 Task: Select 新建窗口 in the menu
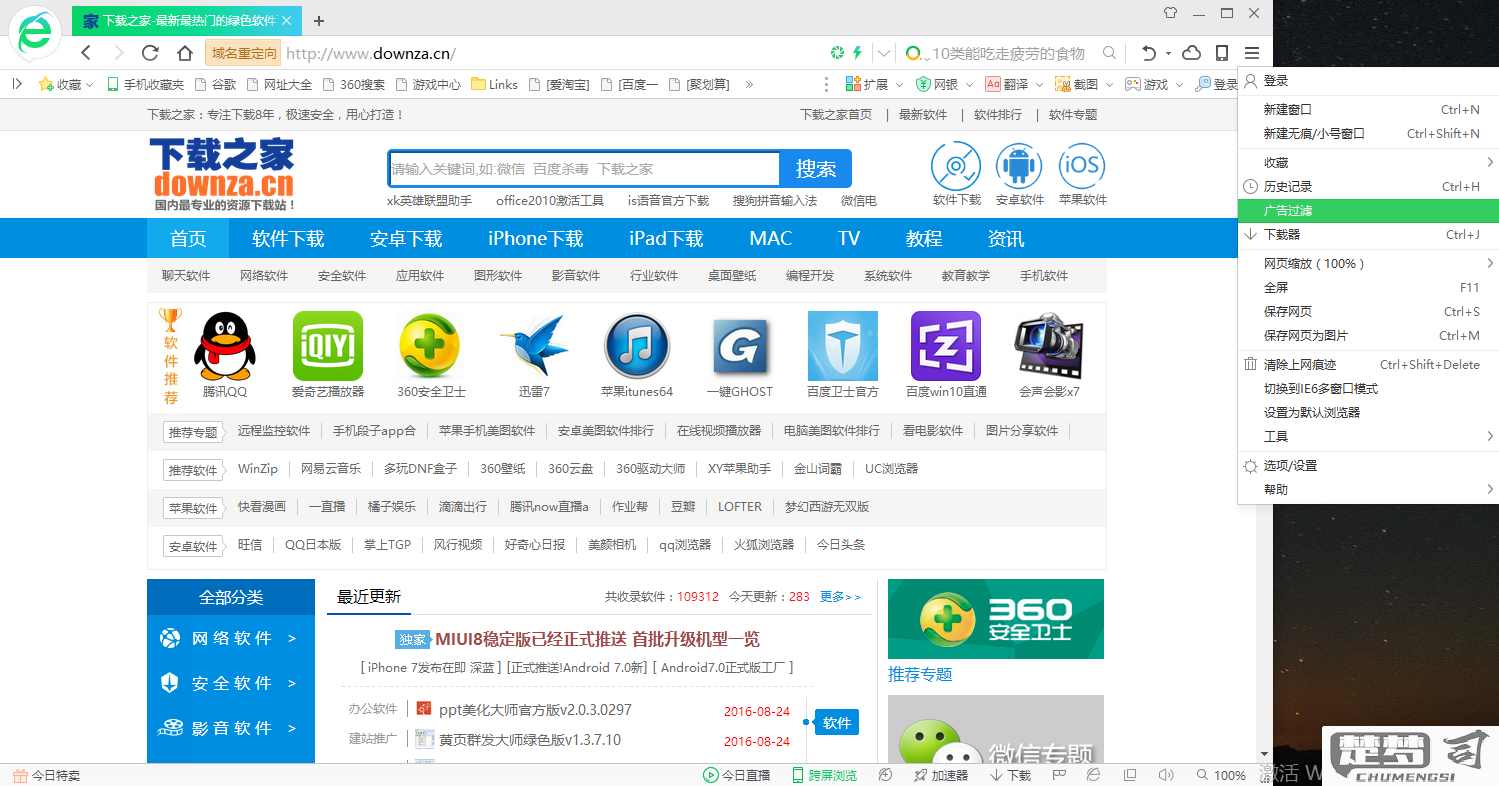click(1368, 110)
